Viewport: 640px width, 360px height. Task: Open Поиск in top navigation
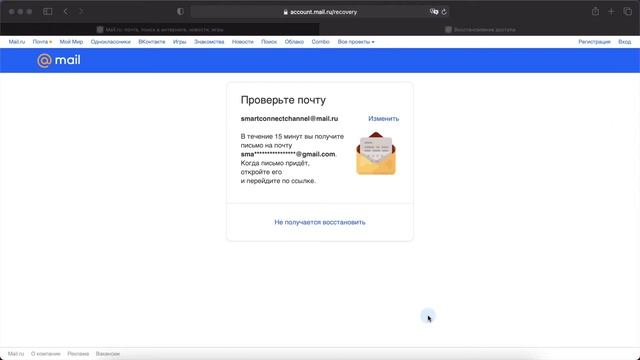[269, 42]
